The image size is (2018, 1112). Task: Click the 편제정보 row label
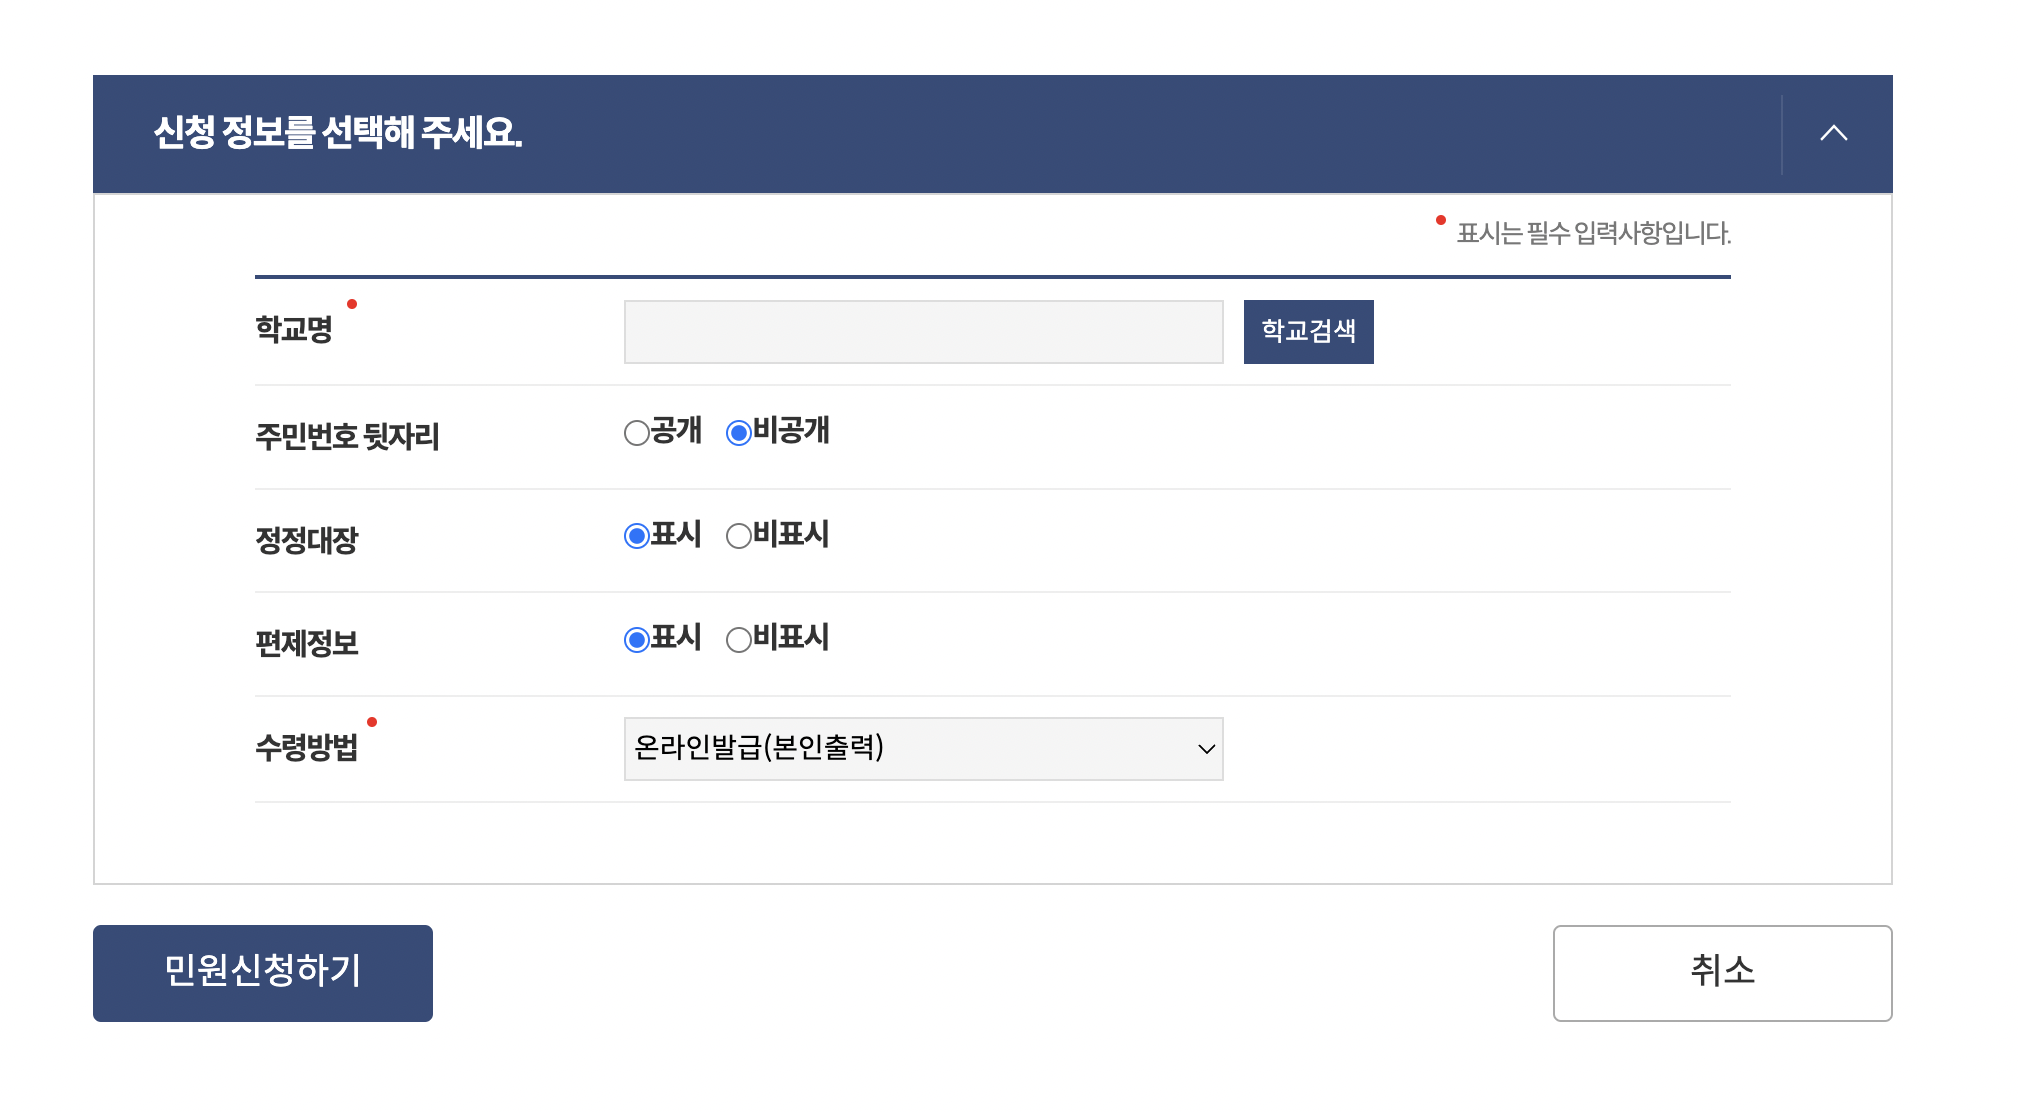(306, 640)
